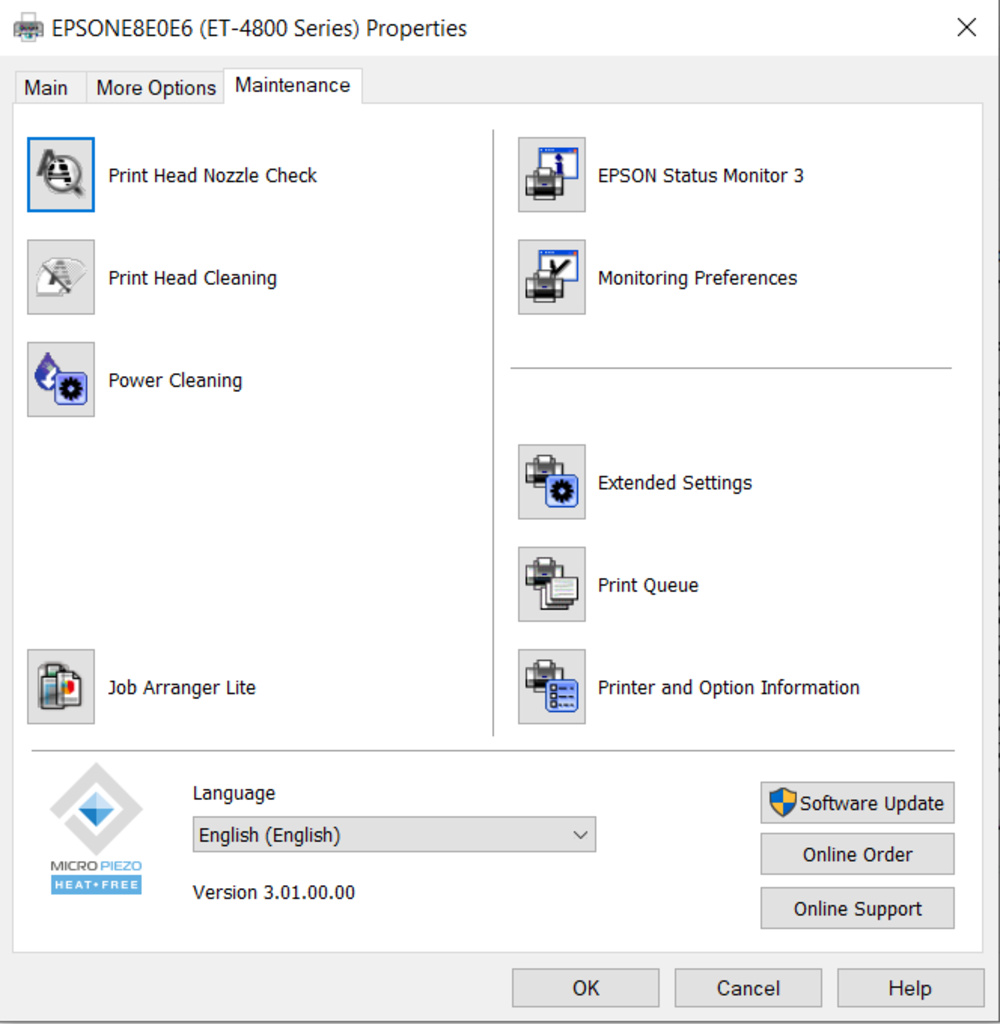Select the Maintenance tab

pyautogui.click(x=292, y=86)
